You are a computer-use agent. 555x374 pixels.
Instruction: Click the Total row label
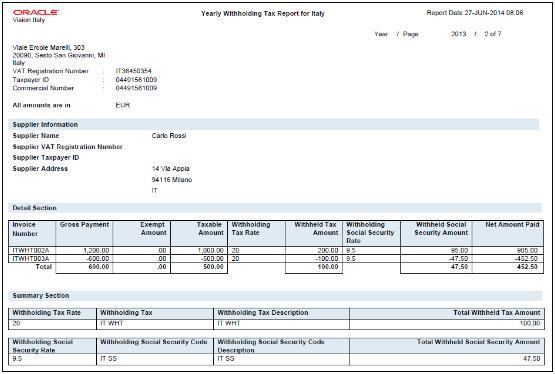[x=44, y=267]
